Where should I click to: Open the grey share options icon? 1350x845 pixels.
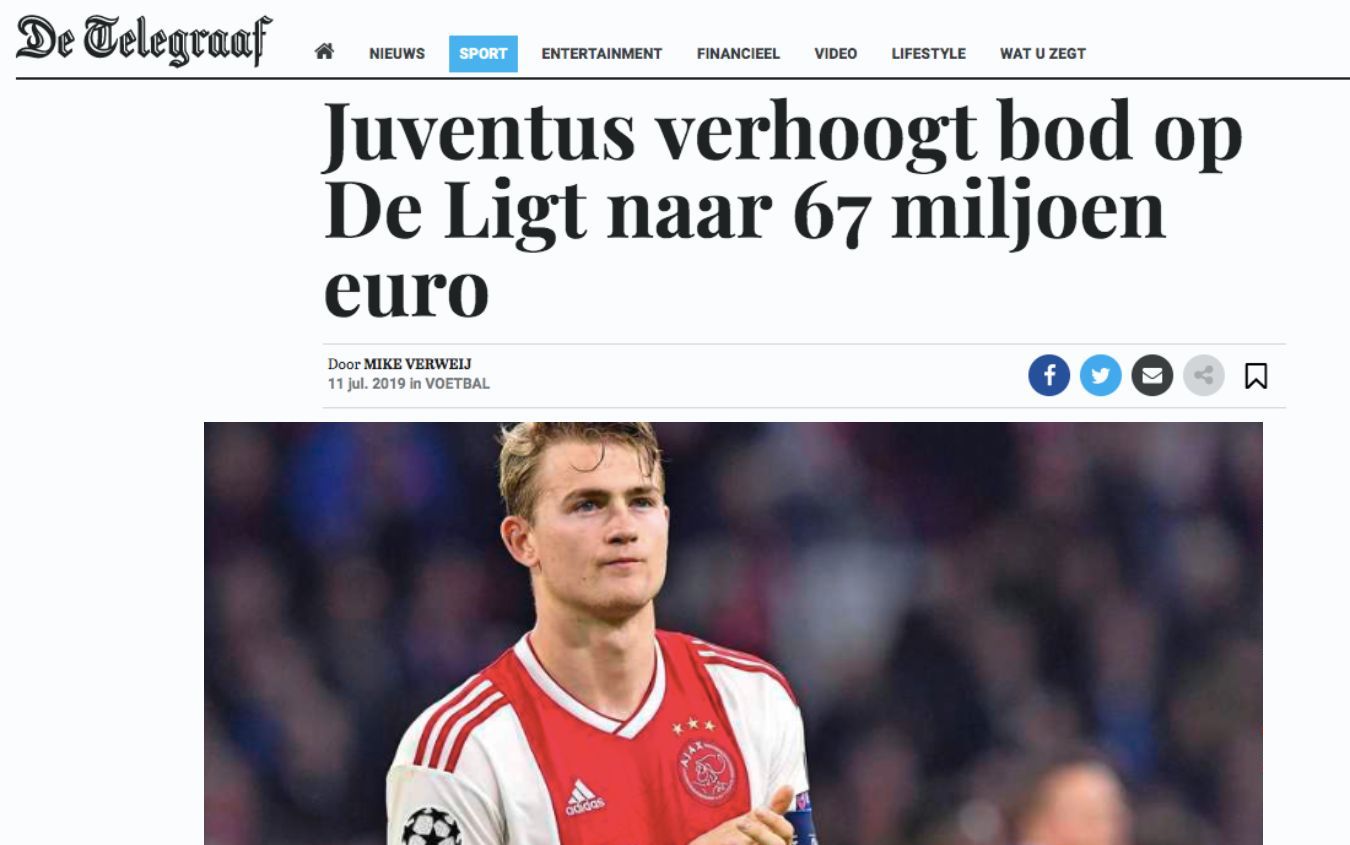(1204, 376)
